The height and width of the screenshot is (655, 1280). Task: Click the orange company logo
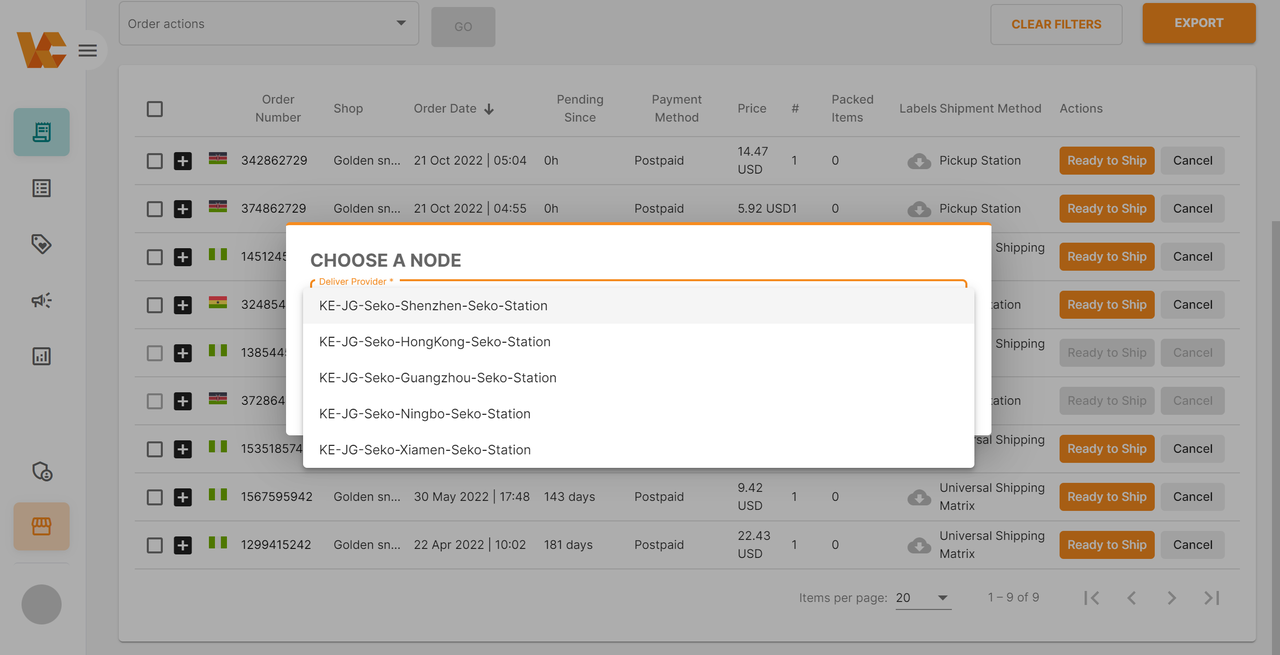[41, 50]
